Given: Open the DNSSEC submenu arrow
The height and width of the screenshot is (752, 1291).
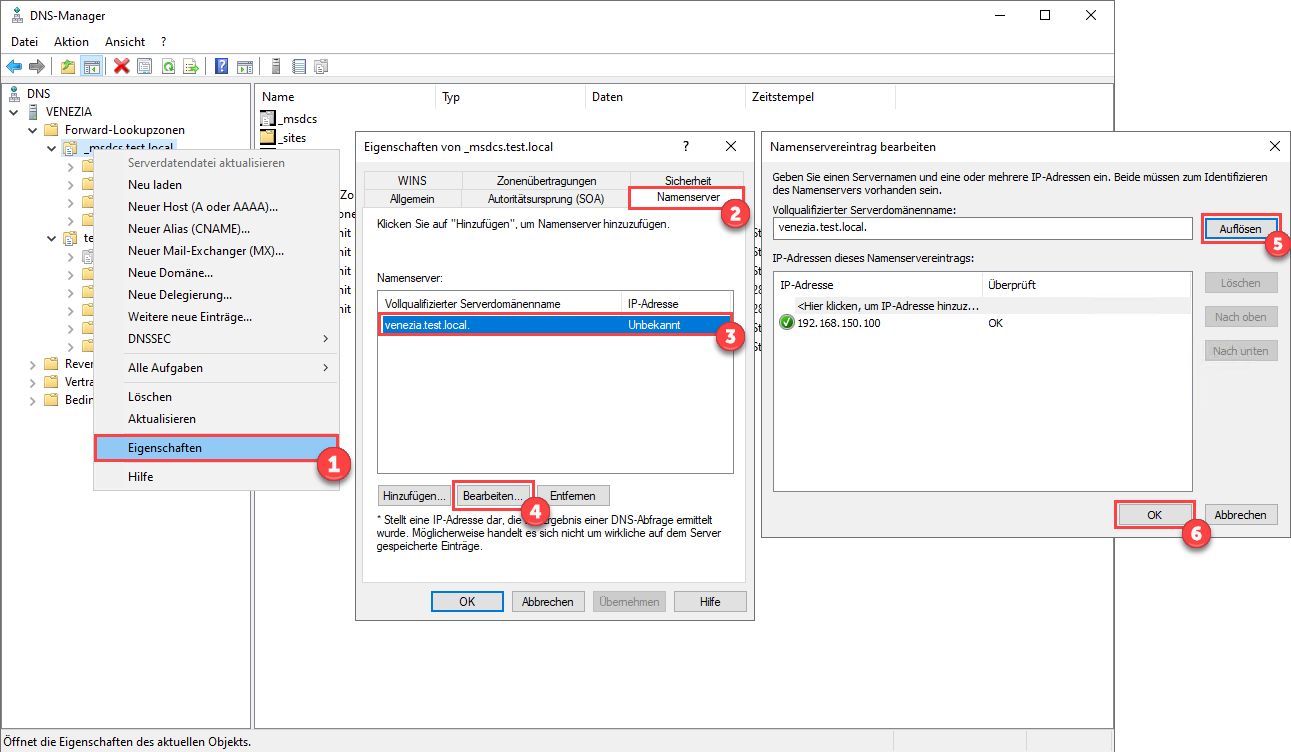Looking at the screenshot, I should point(326,339).
